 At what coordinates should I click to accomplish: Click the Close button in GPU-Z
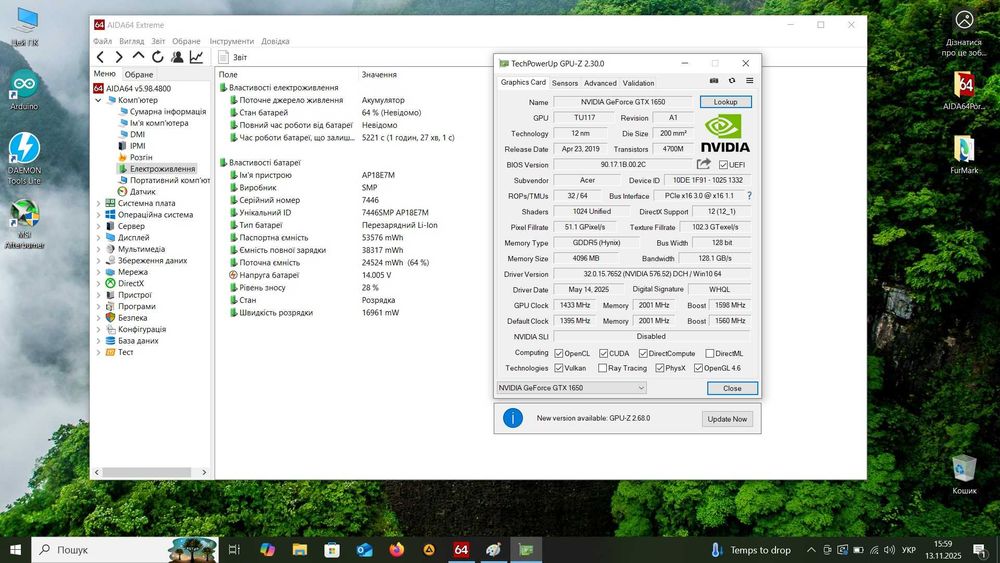732,388
